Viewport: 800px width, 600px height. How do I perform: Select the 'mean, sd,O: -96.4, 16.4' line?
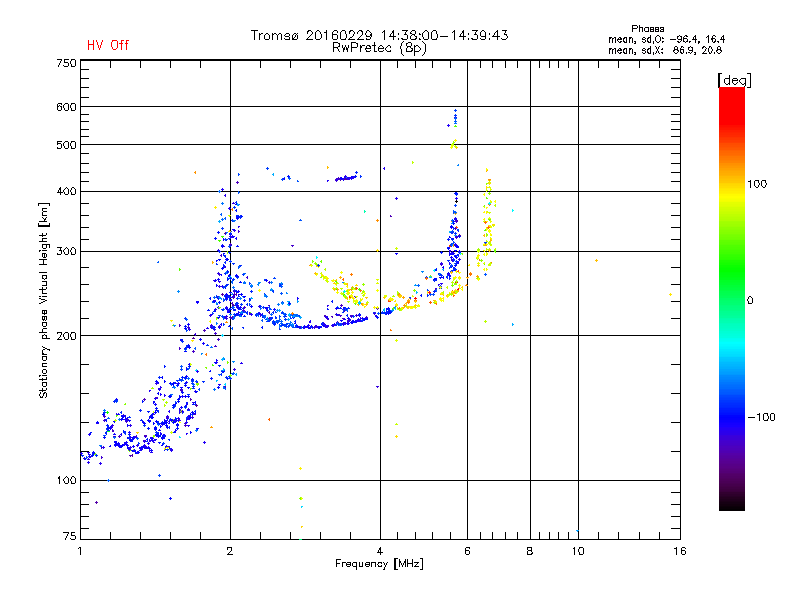coord(666,39)
